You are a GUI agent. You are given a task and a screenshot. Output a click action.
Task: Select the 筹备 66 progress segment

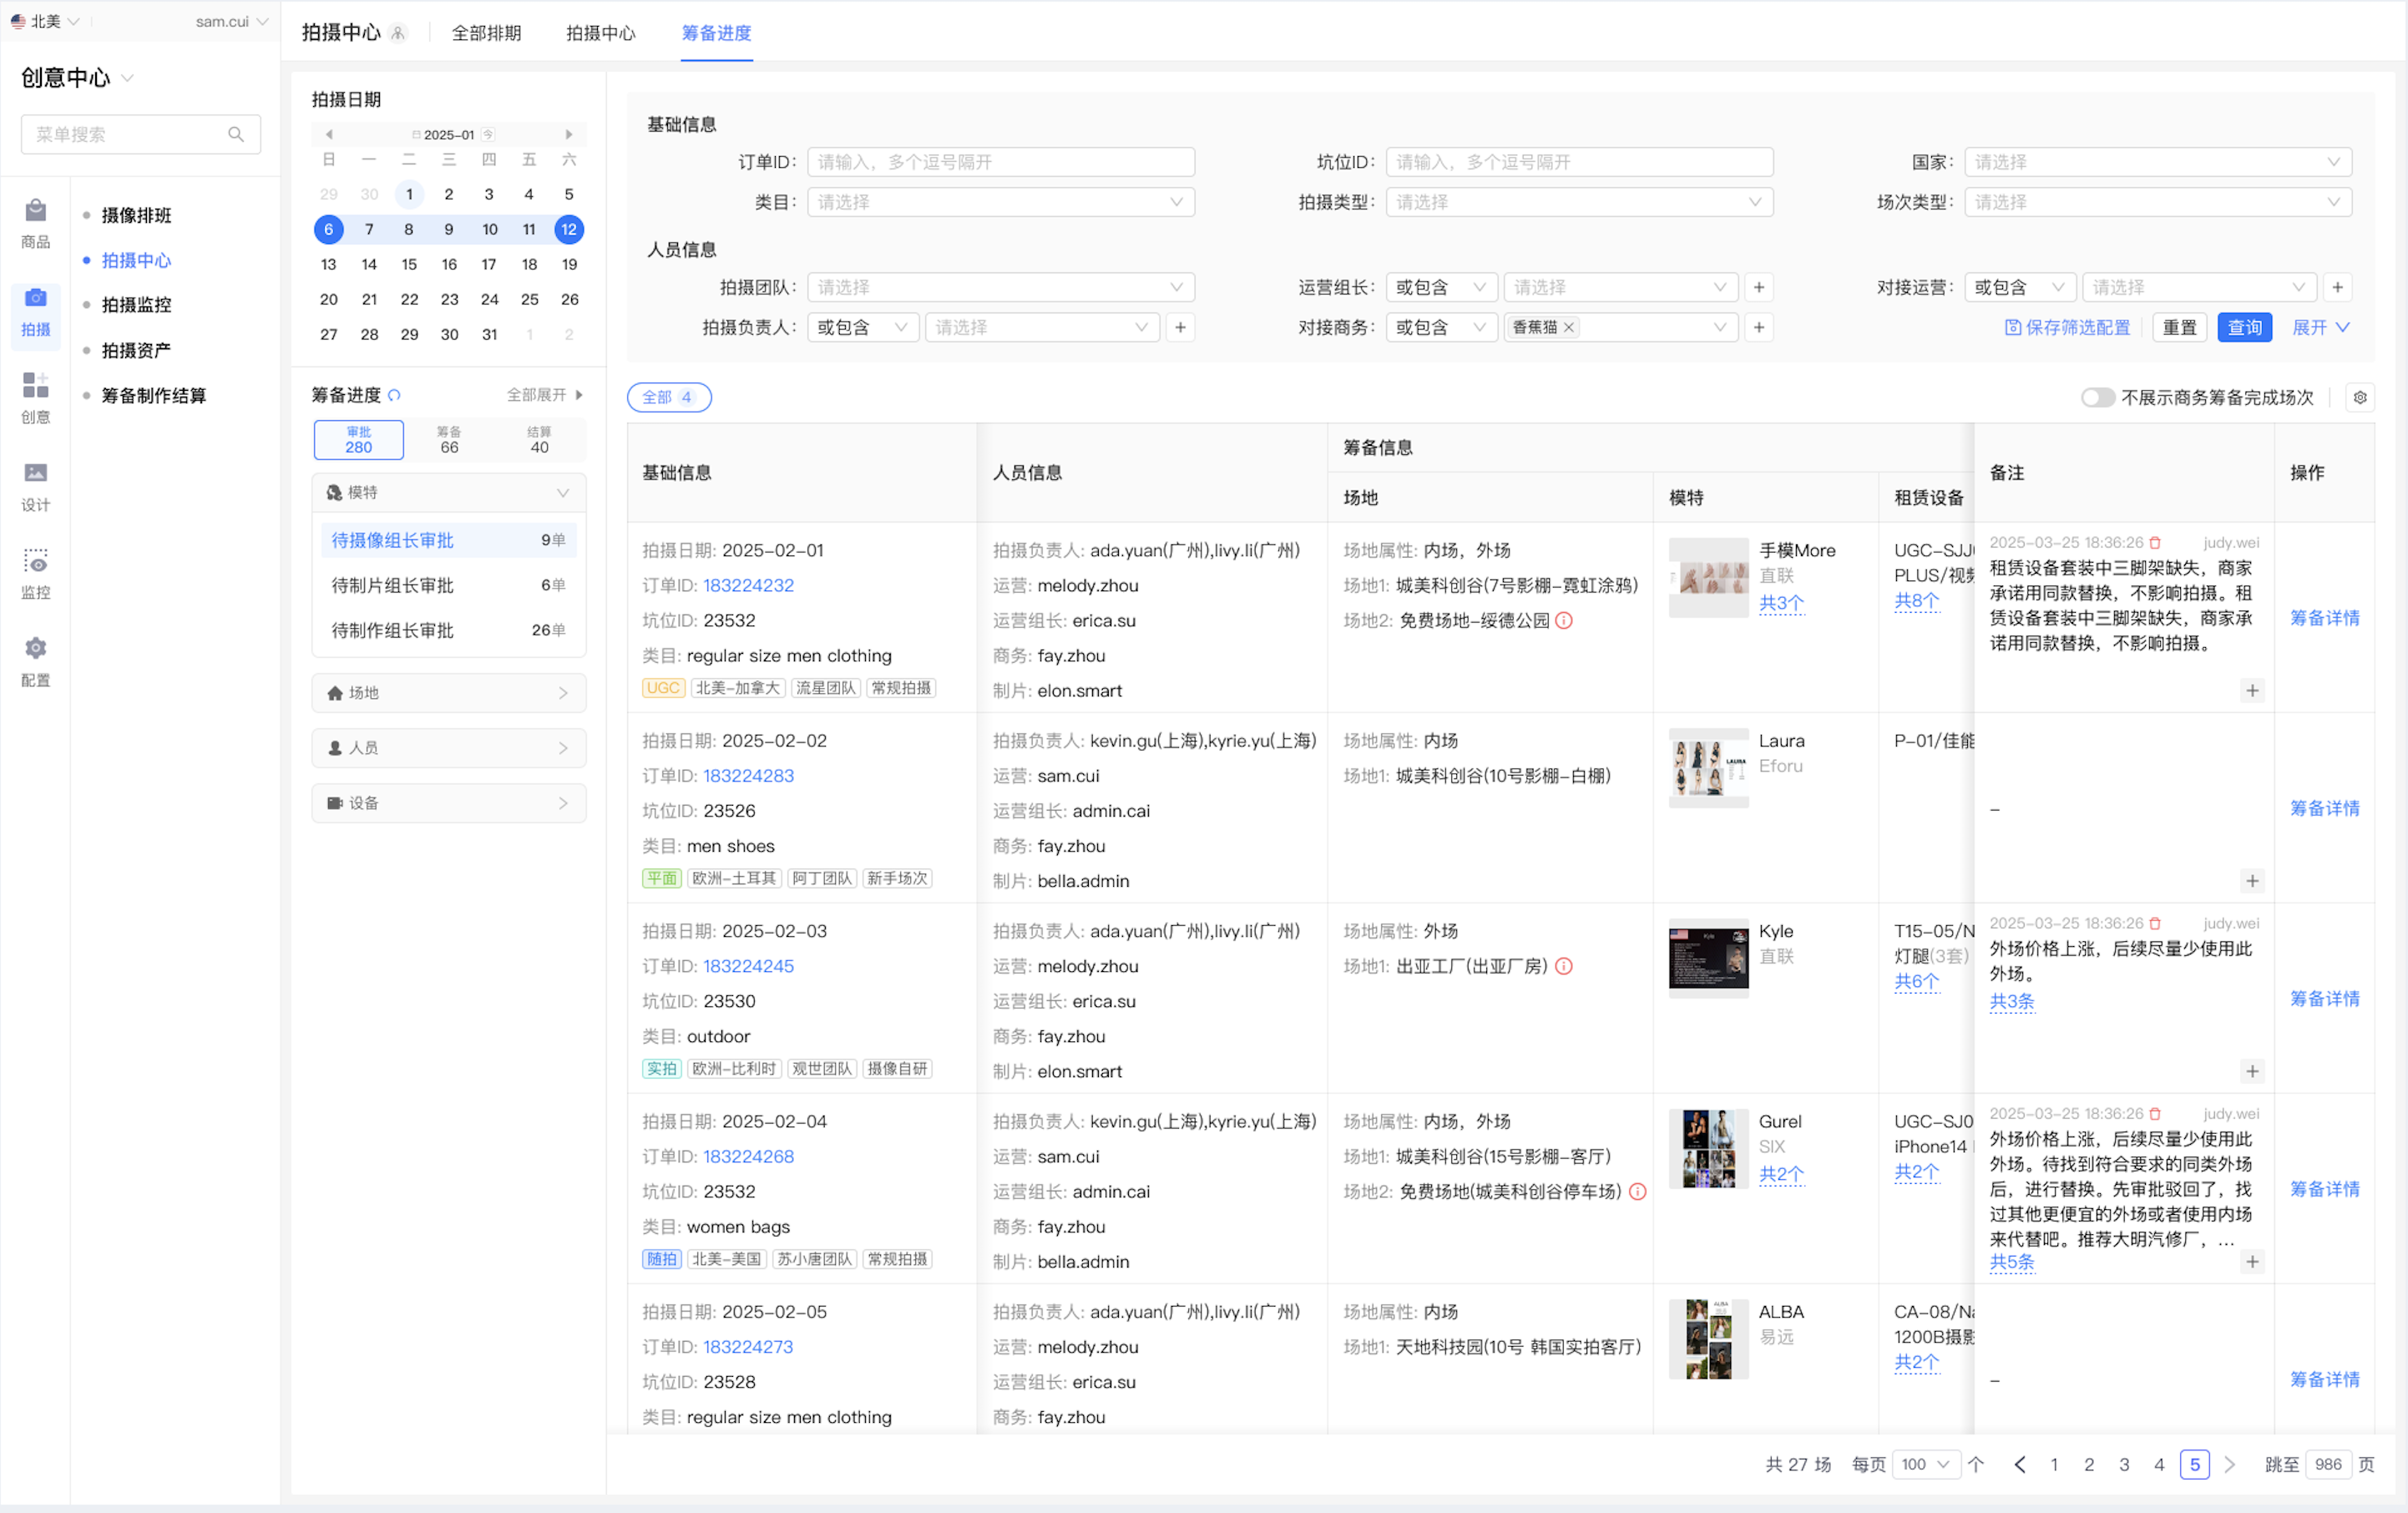point(449,440)
